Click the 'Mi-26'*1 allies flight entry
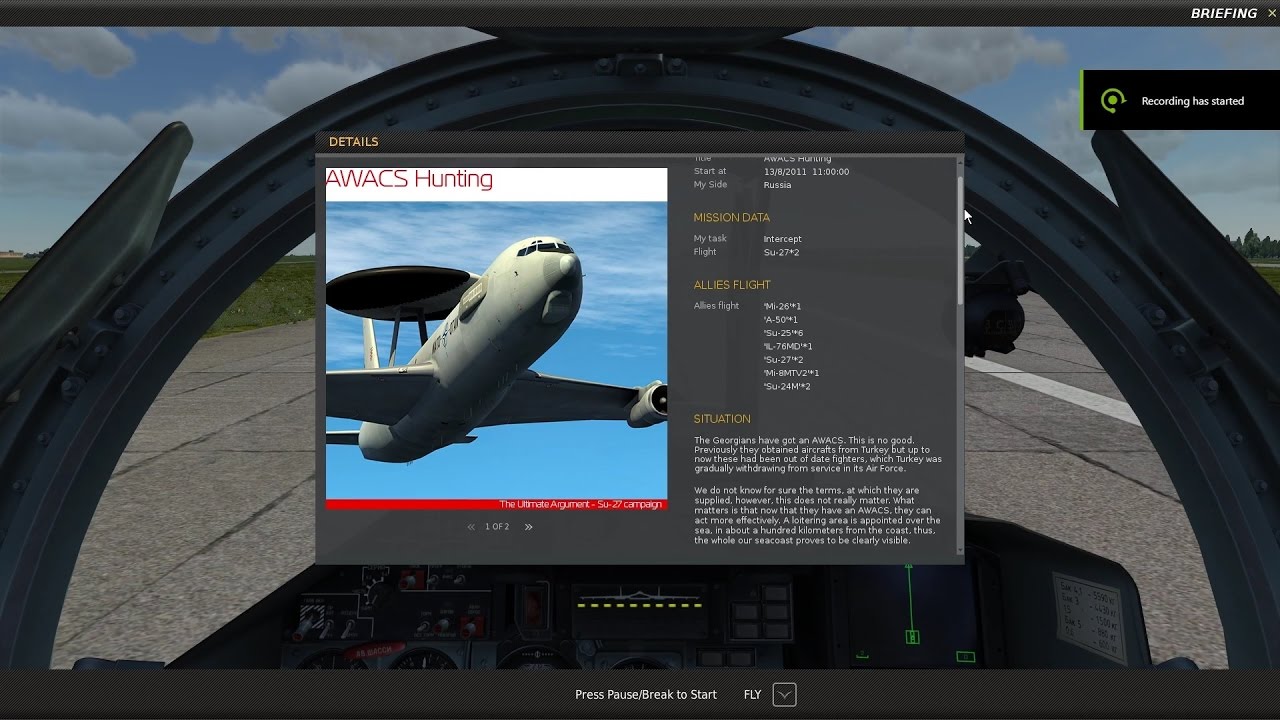 point(782,306)
